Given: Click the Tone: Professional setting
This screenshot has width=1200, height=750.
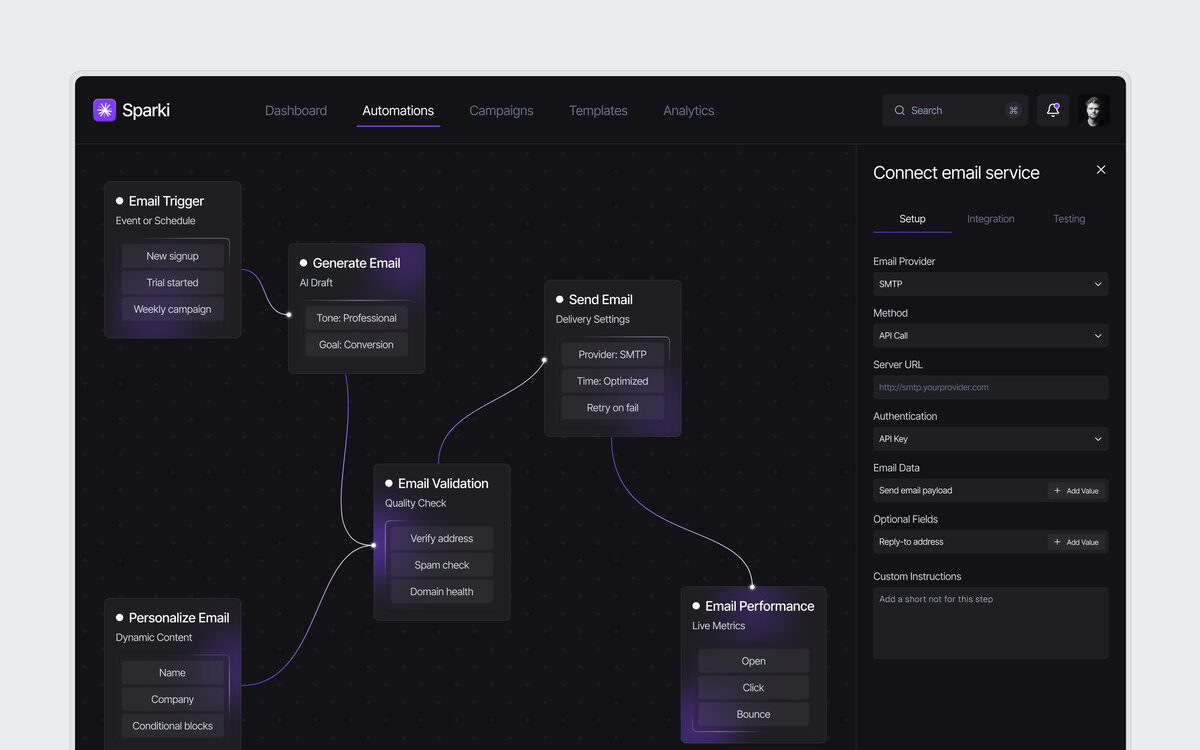Looking at the screenshot, I should pos(356,318).
